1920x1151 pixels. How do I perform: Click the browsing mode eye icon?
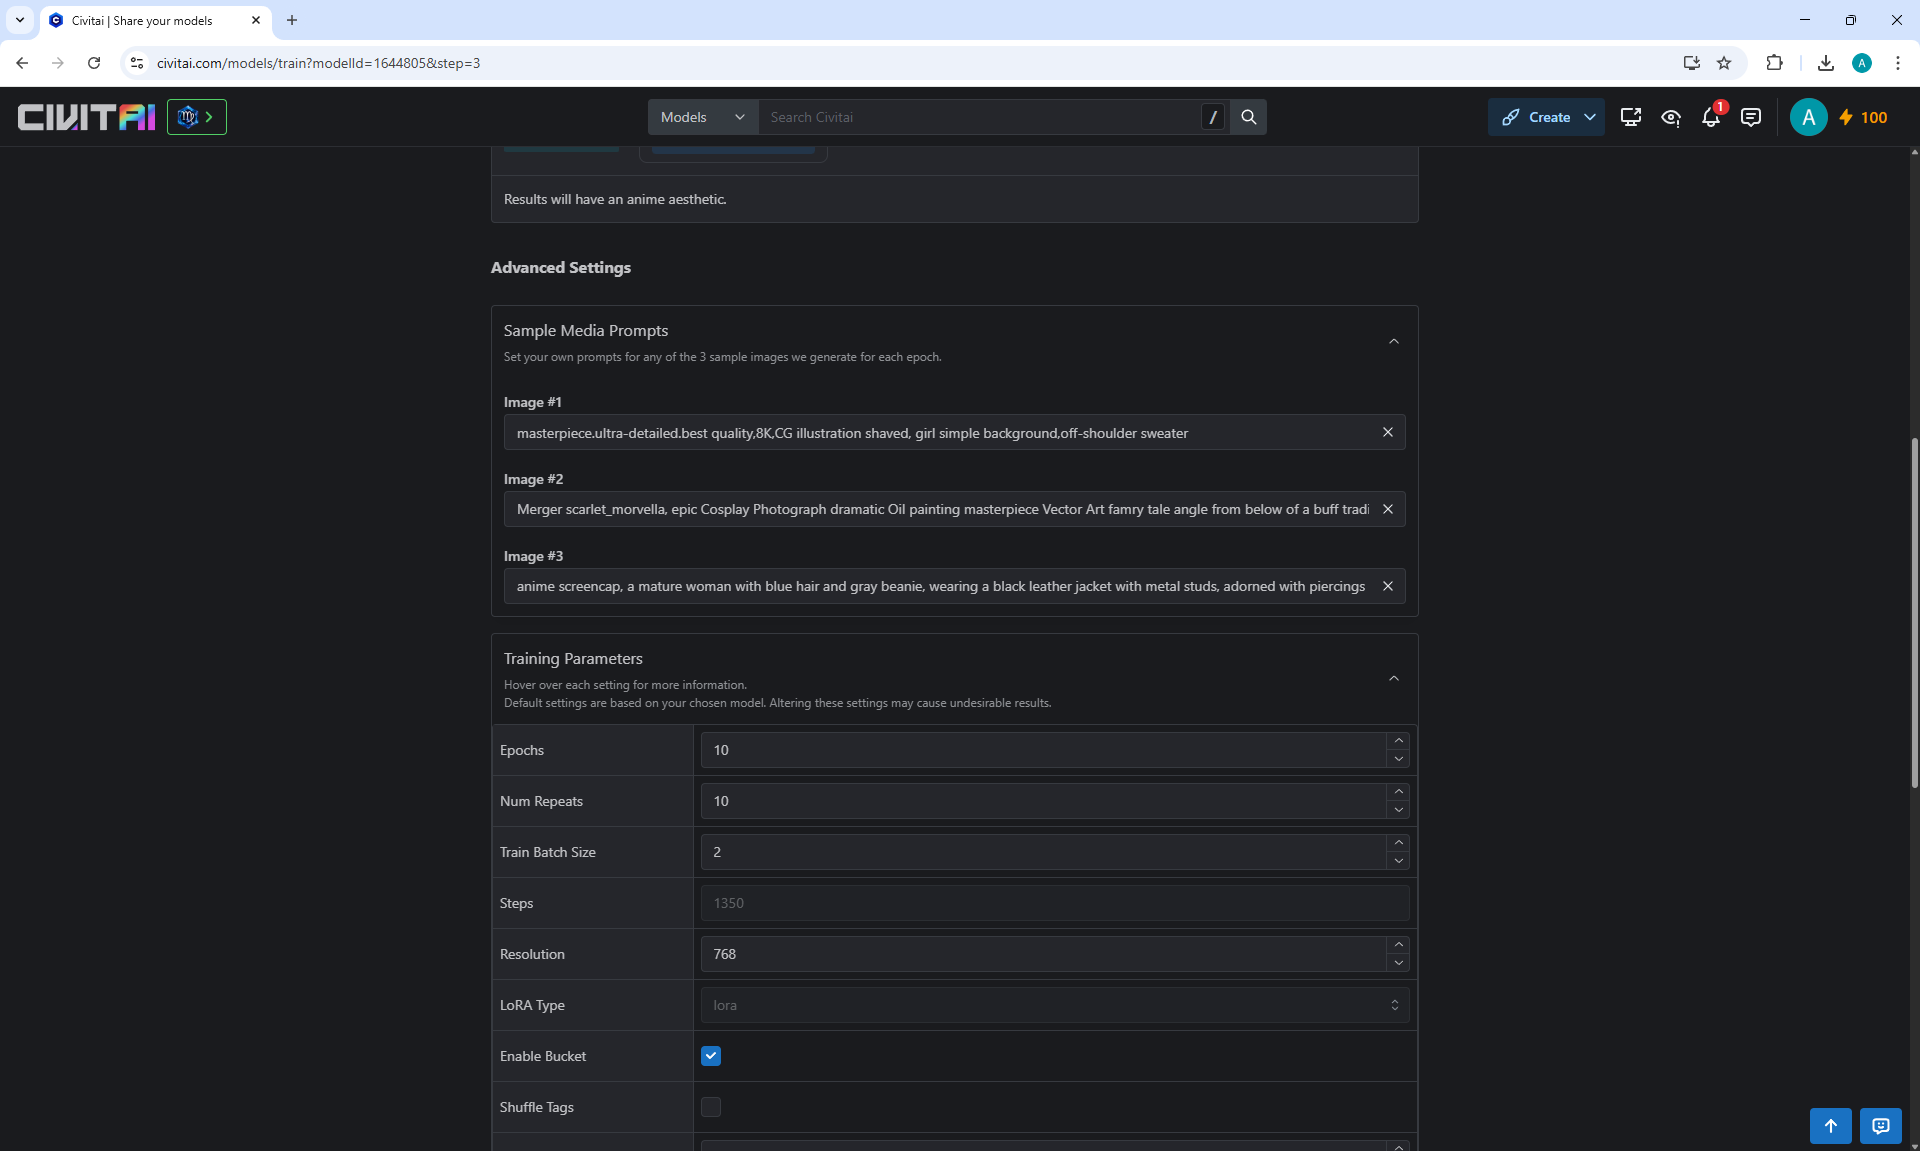click(1670, 117)
